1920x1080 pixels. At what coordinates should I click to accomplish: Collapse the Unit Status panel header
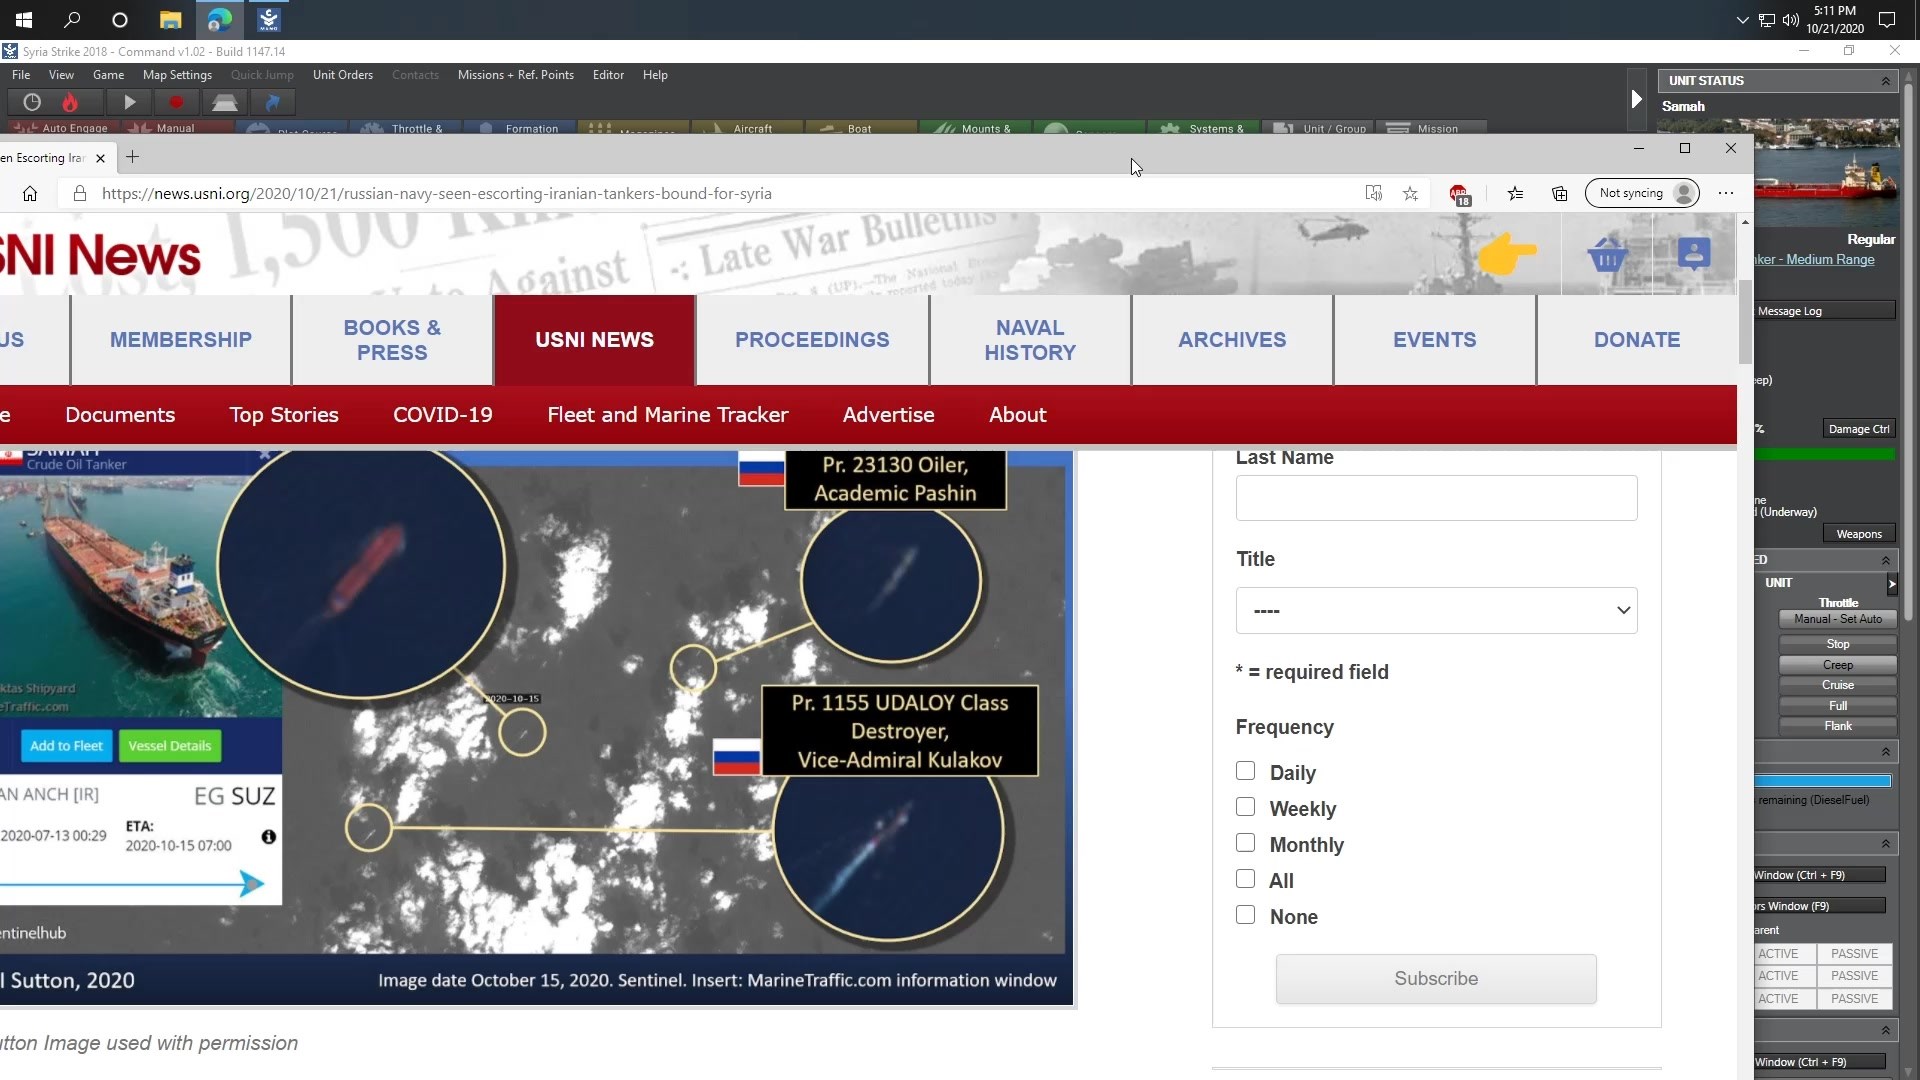(x=1886, y=81)
